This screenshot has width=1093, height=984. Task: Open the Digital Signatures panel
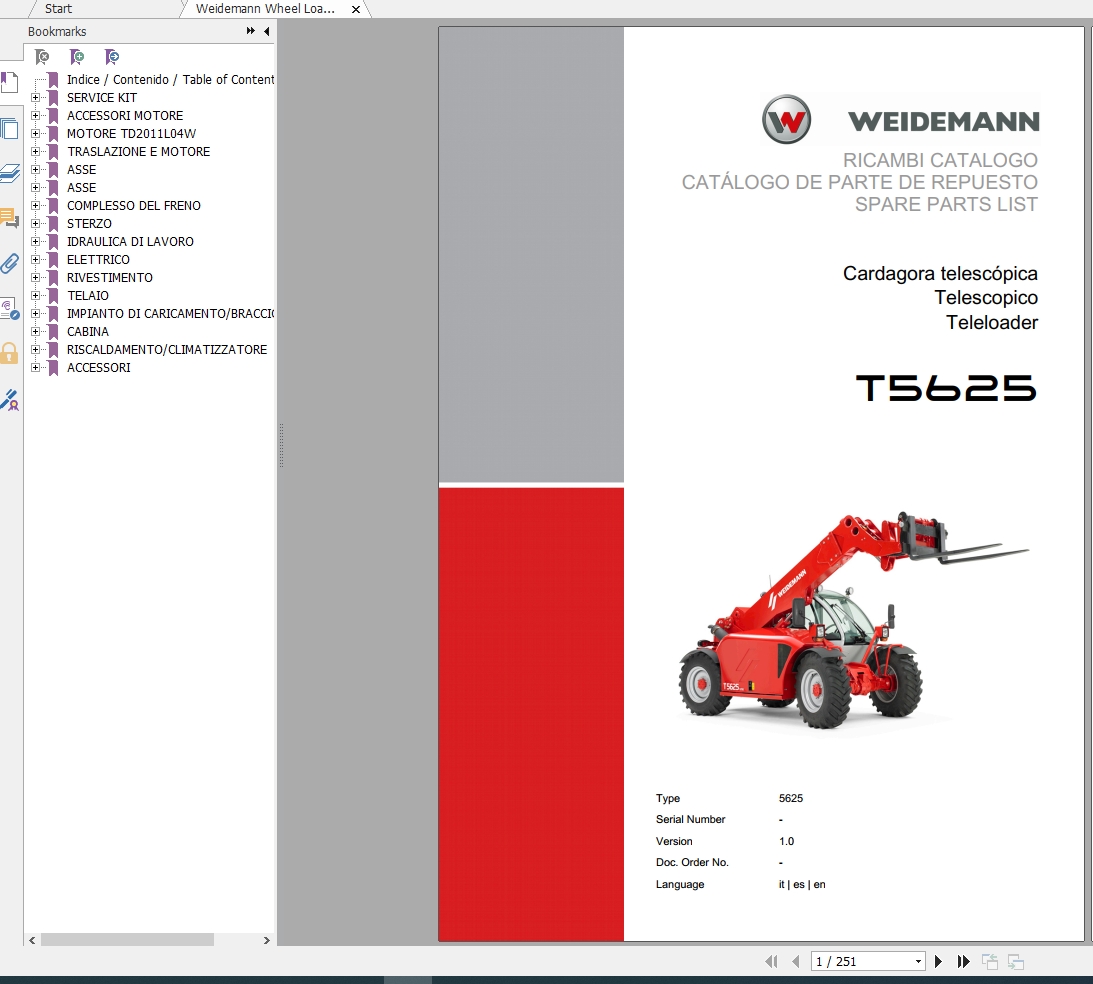[10, 400]
